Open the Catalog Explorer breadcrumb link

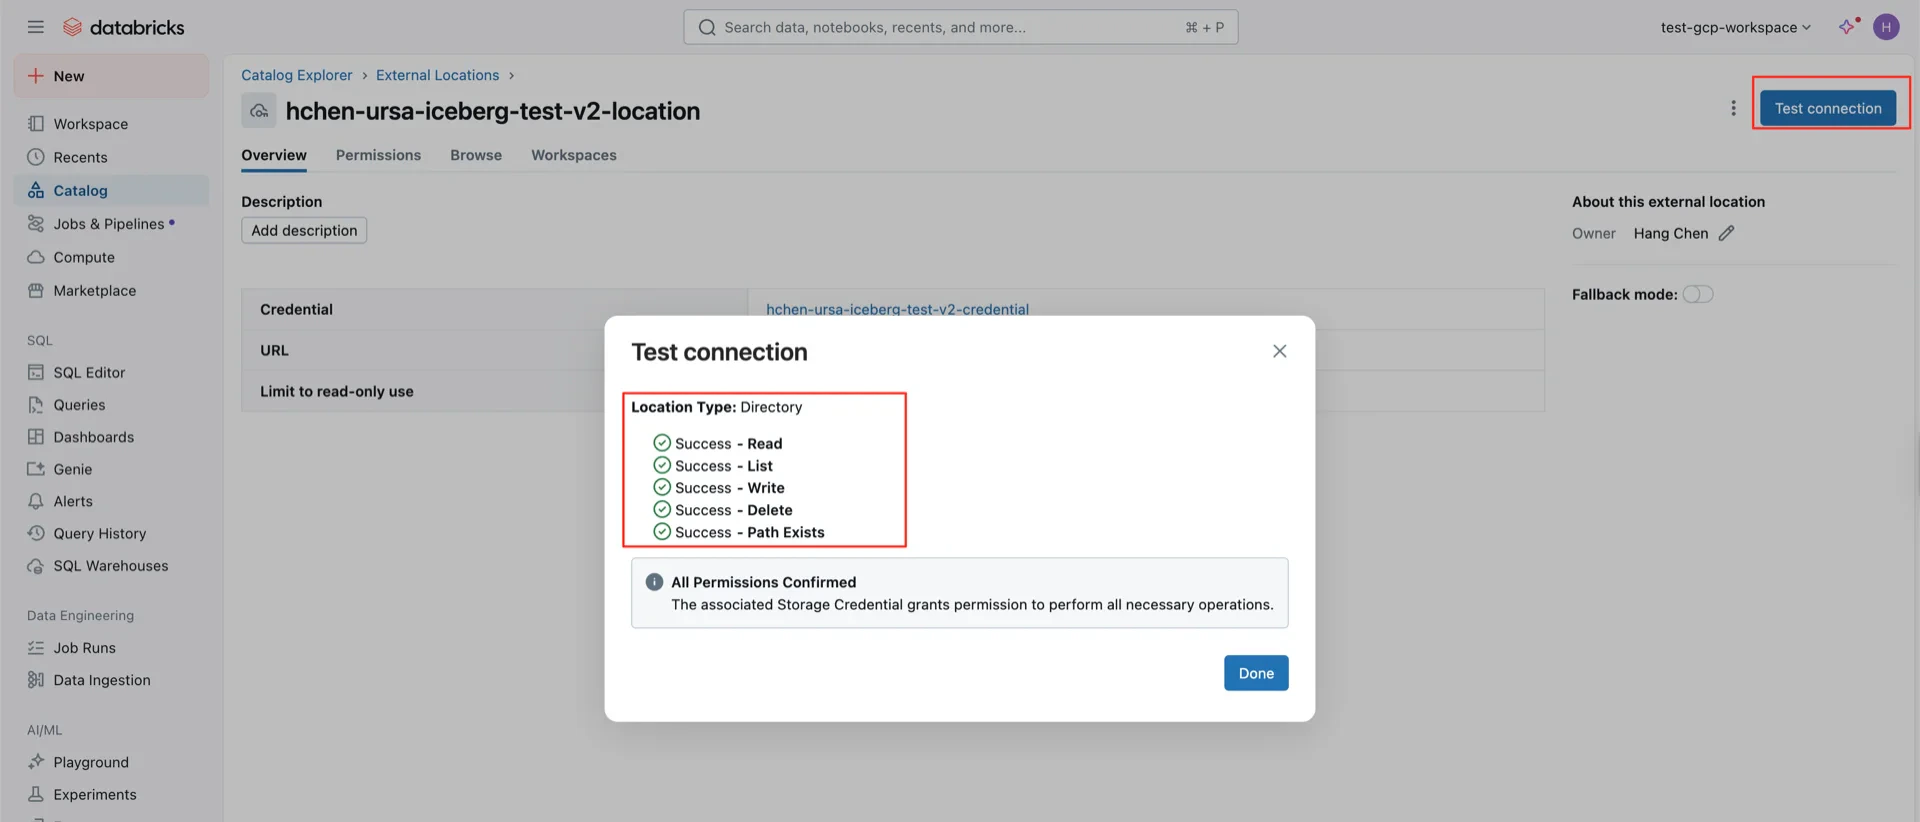tap(297, 75)
